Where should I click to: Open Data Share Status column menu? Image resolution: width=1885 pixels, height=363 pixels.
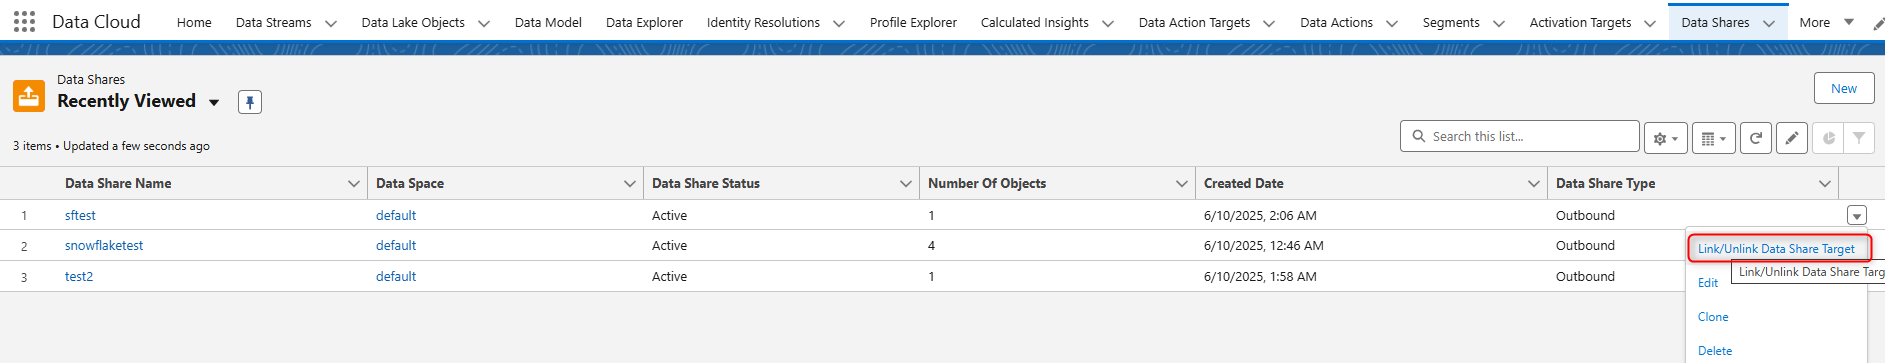click(x=905, y=183)
